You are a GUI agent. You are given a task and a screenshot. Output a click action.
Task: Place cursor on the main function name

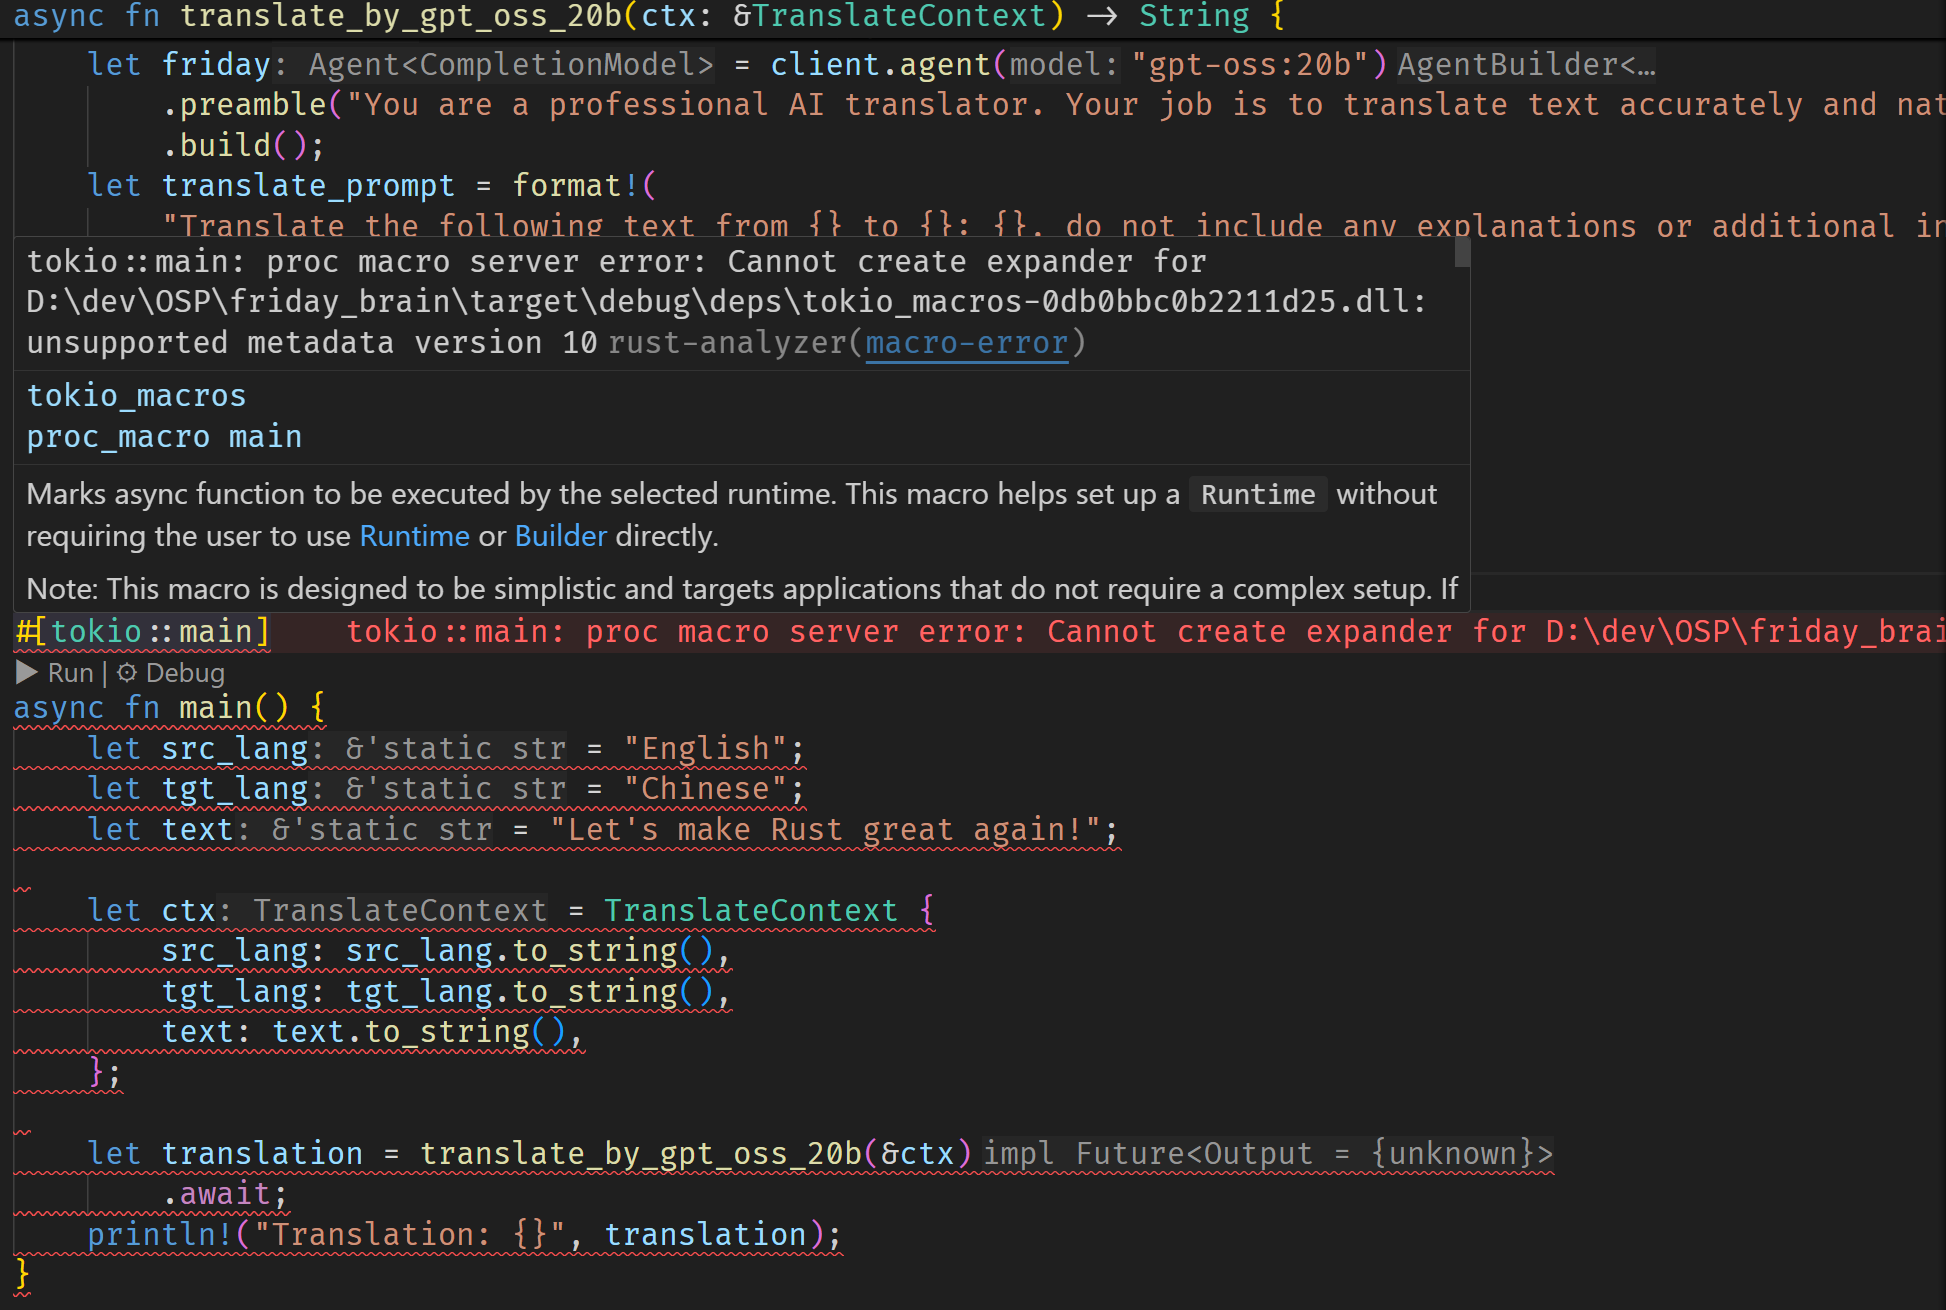click(215, 708)
